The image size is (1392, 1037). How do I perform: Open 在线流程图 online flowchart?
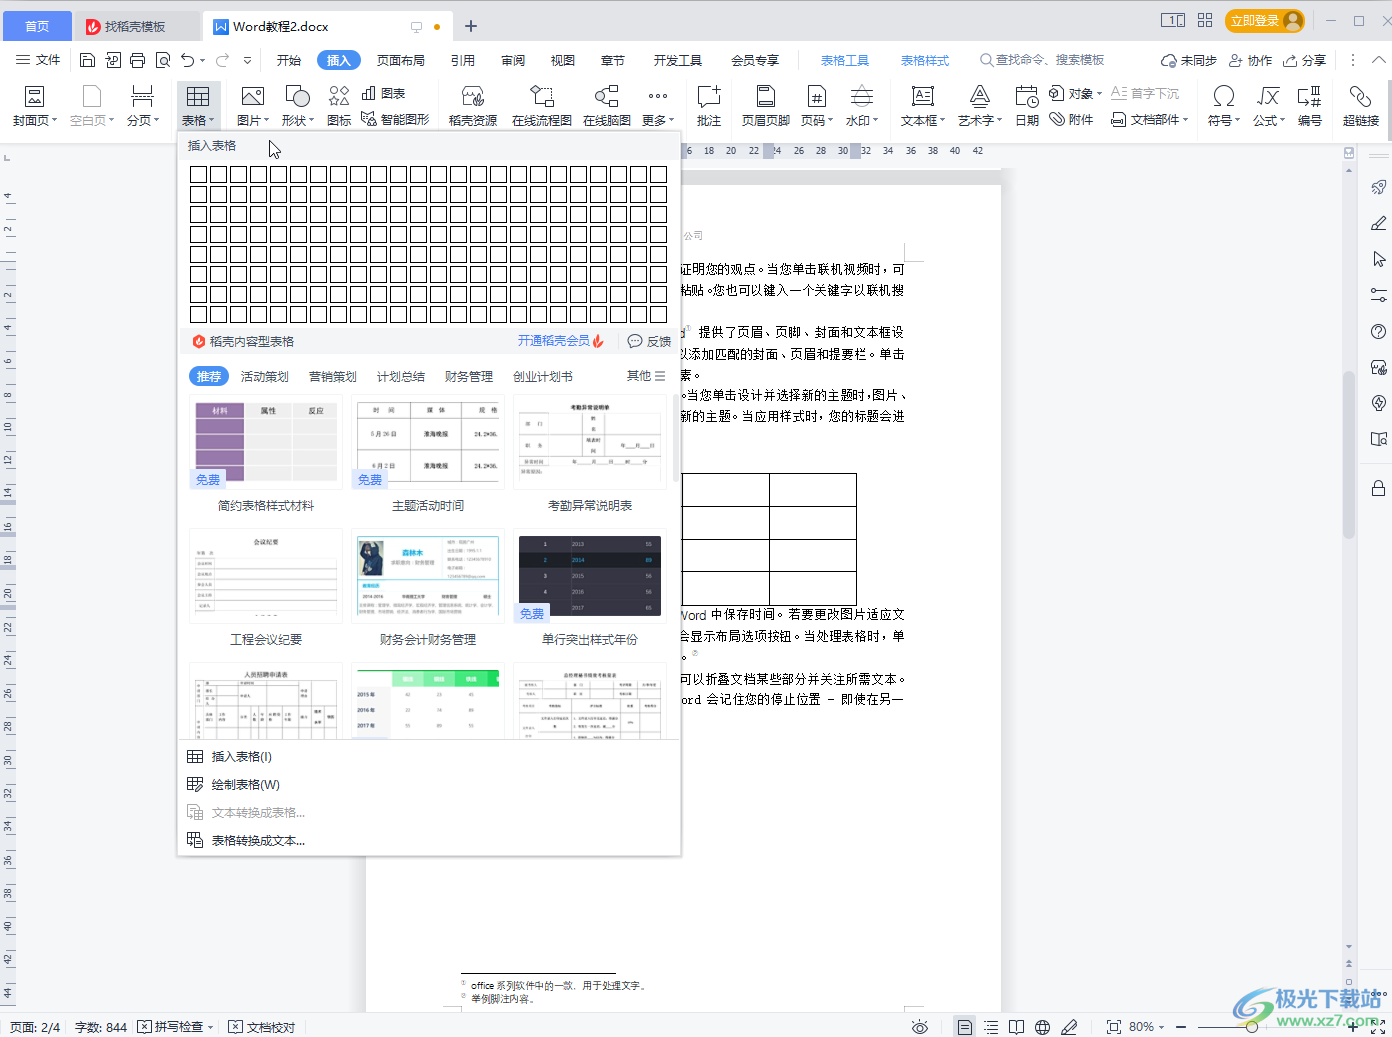542,106
